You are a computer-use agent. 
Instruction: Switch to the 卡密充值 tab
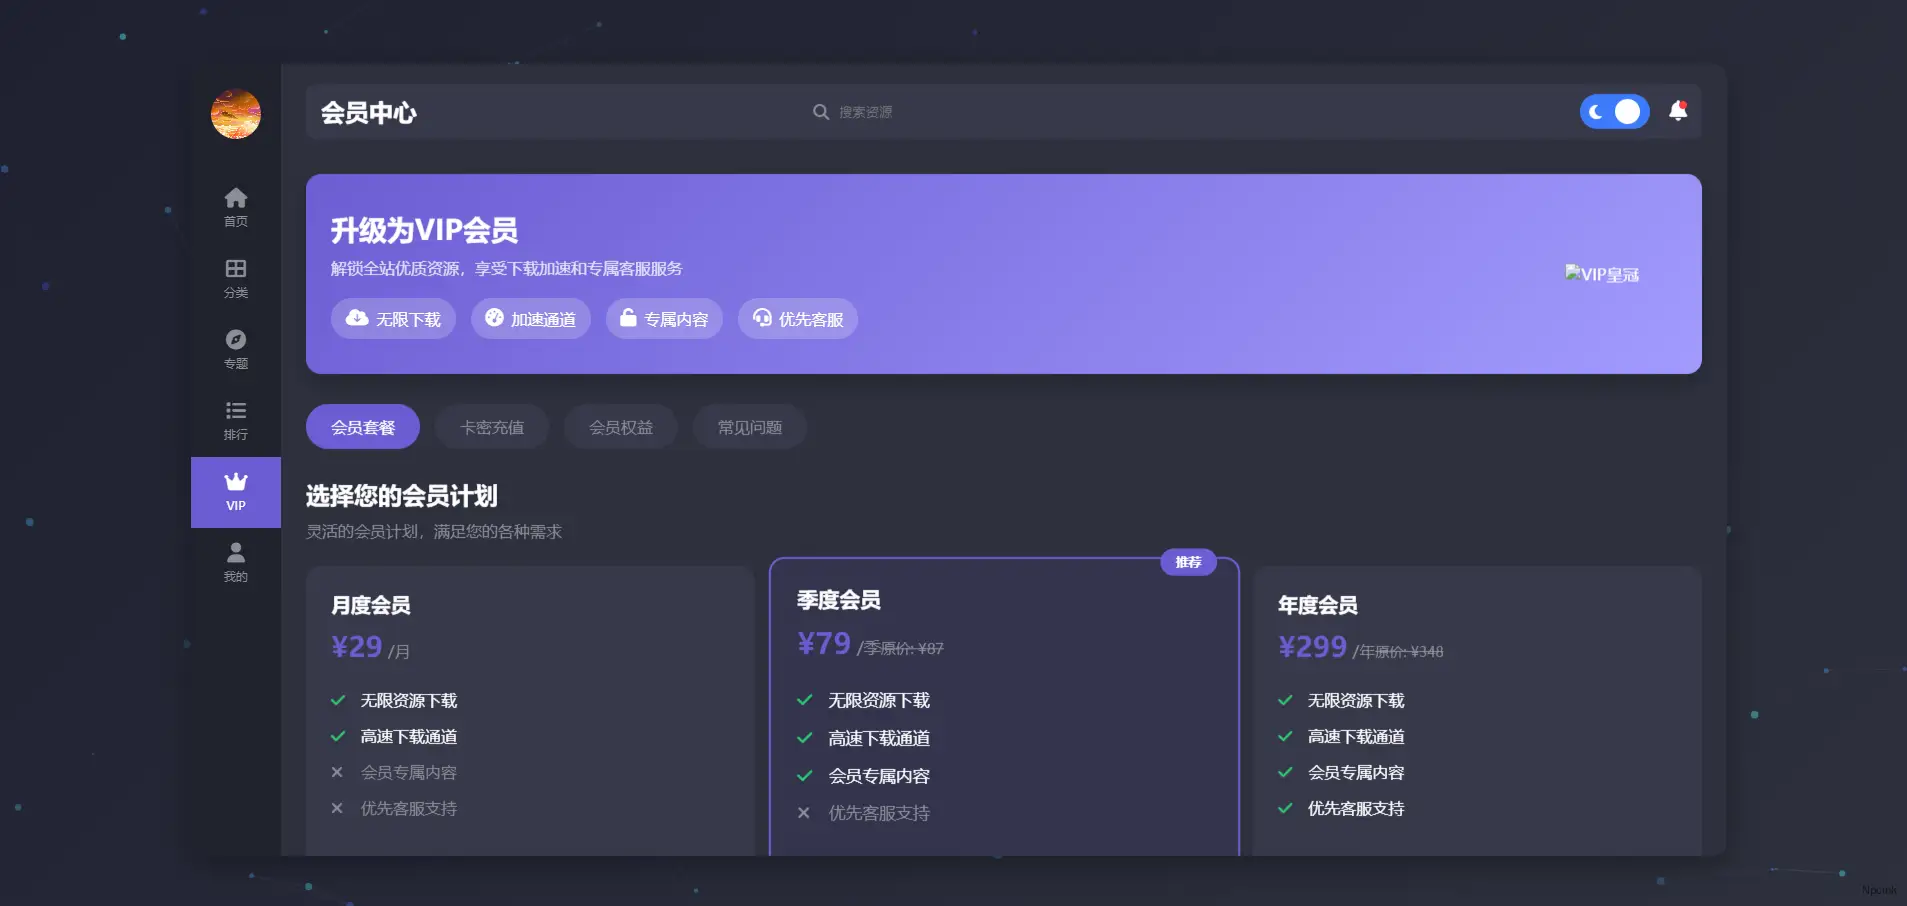491,426
